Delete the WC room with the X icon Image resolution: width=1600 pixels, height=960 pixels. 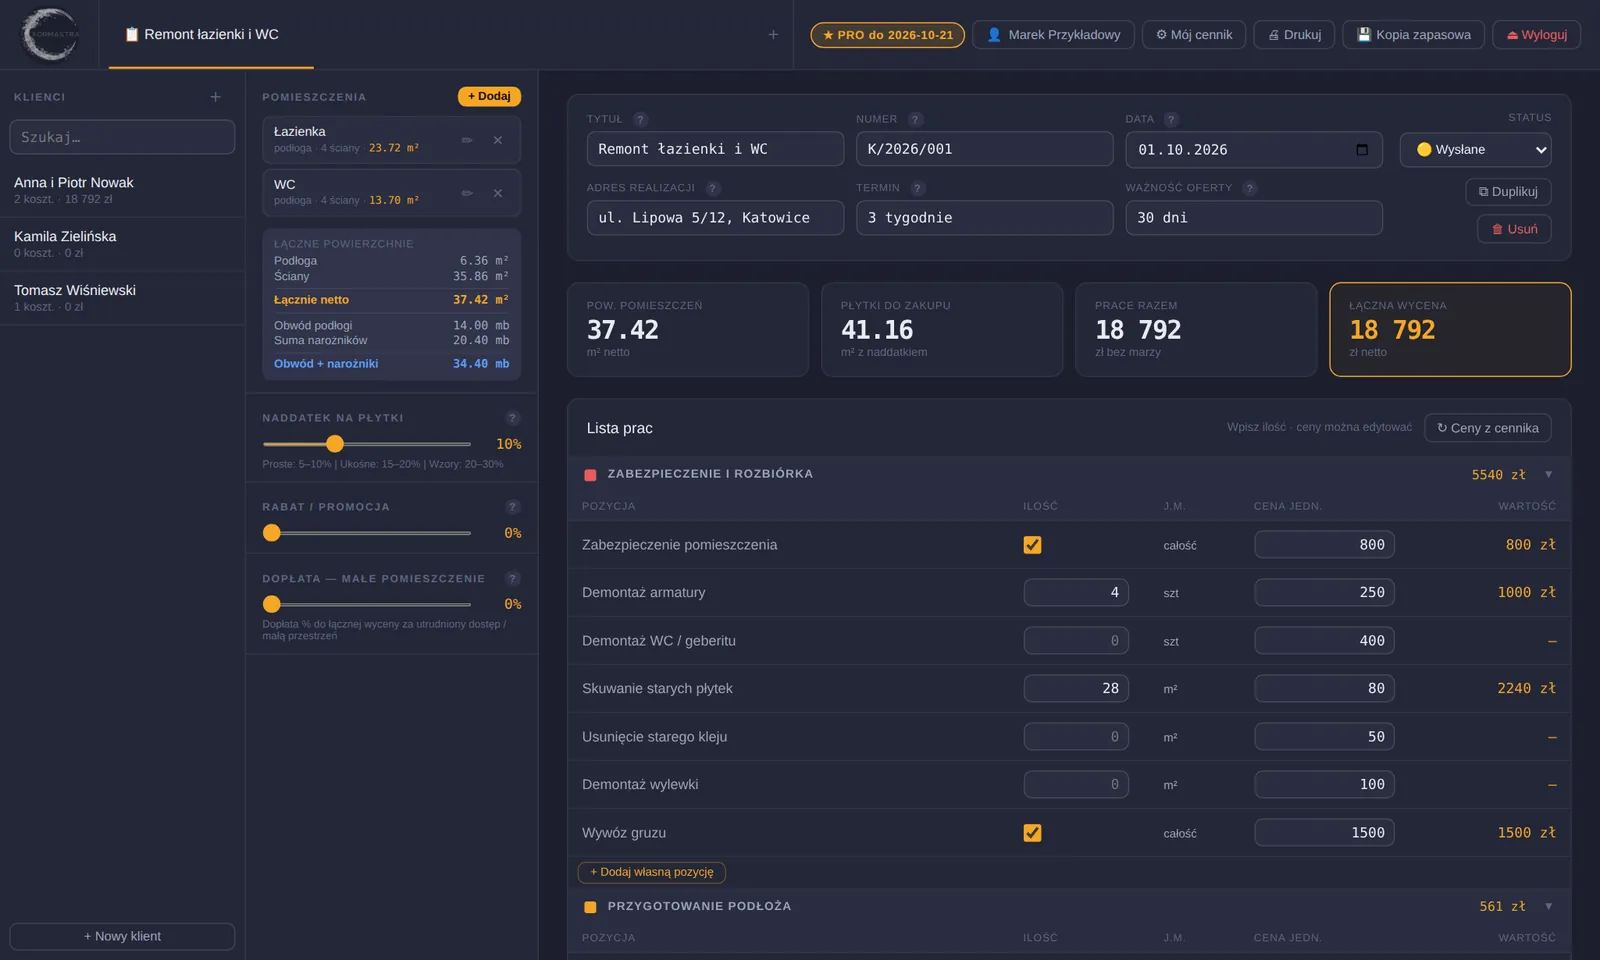(x=498, y=193)
